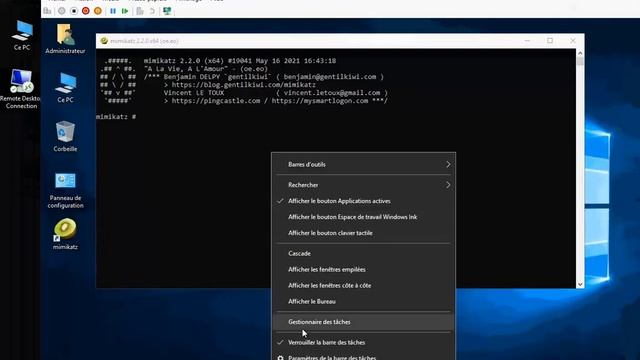Click the https://pingcastle.com URL text
Image resolution: width=640 pixels, height=360 pixels.
tap(216, 100)
